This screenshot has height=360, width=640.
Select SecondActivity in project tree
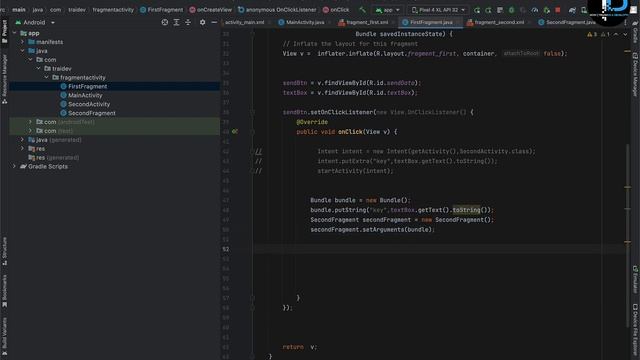89,104
